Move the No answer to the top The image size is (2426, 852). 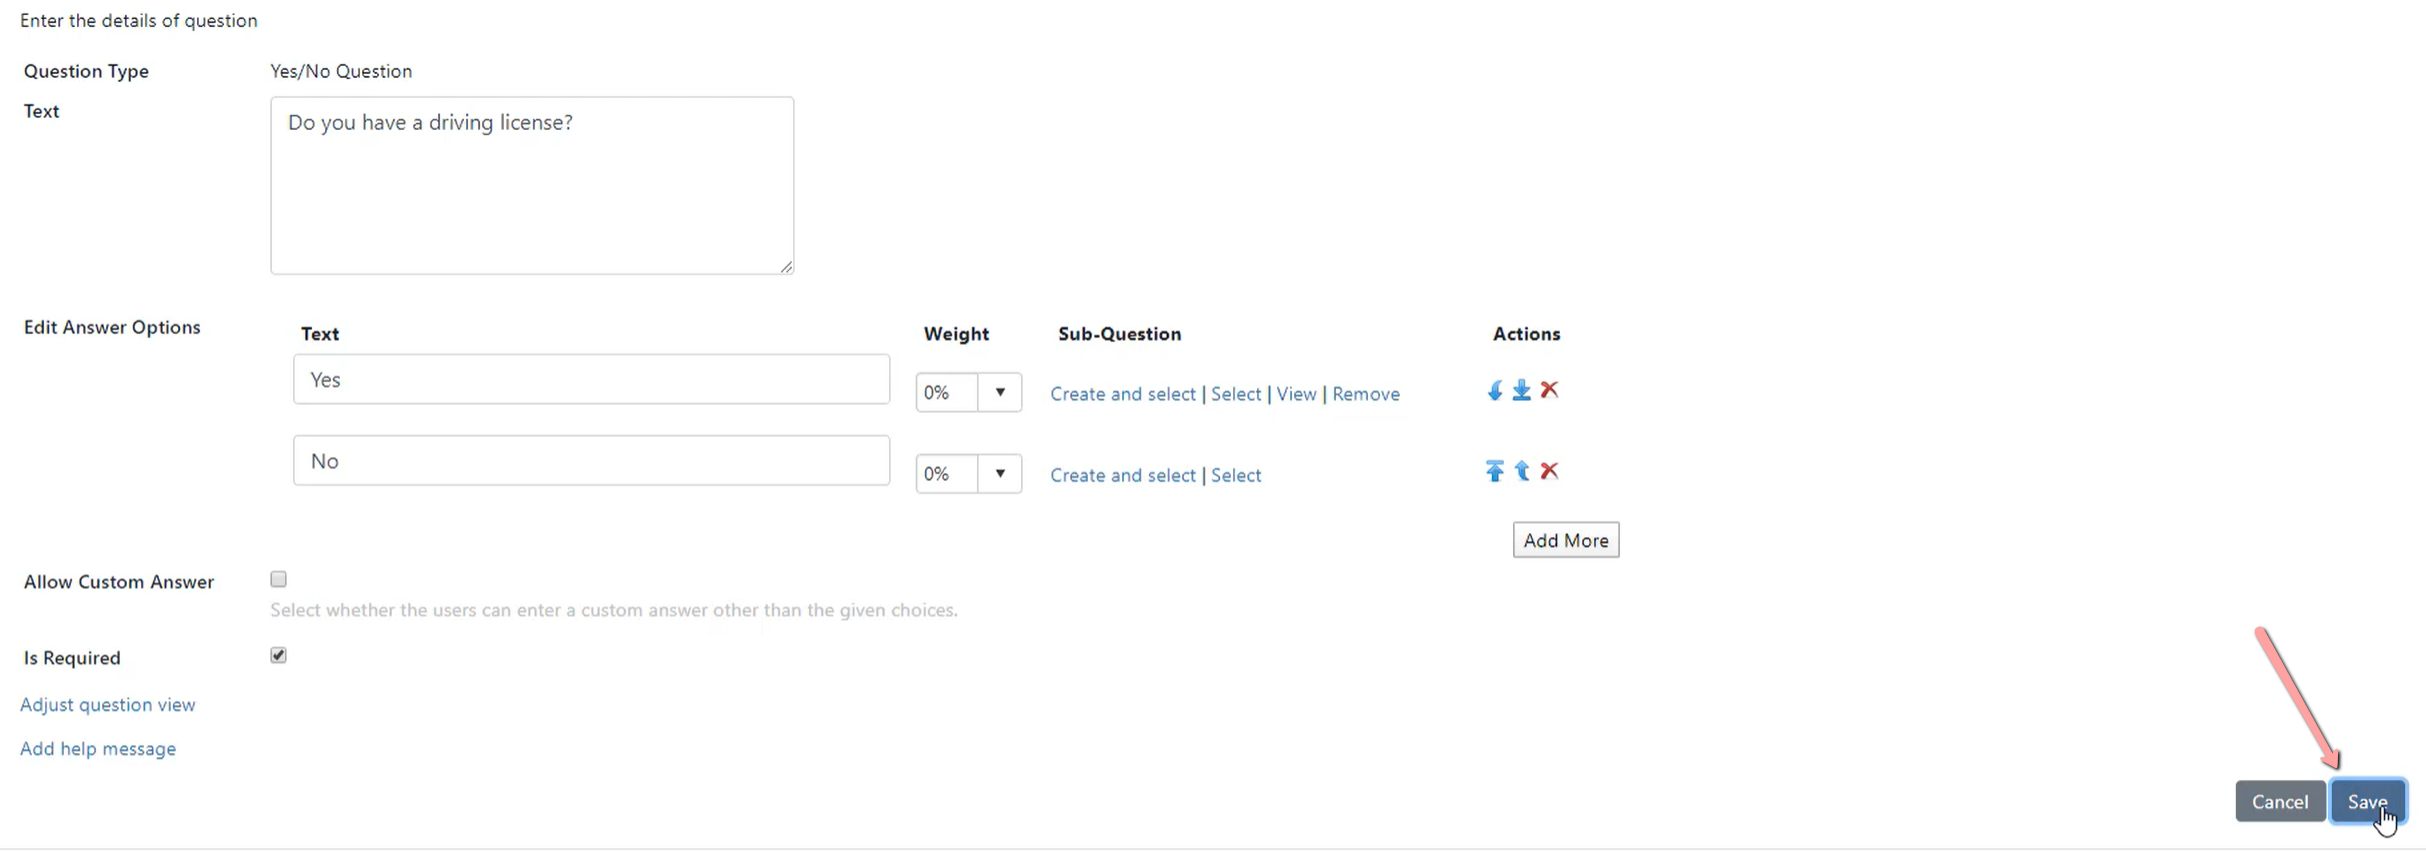pyautogui.click(x=1494, y=471)
